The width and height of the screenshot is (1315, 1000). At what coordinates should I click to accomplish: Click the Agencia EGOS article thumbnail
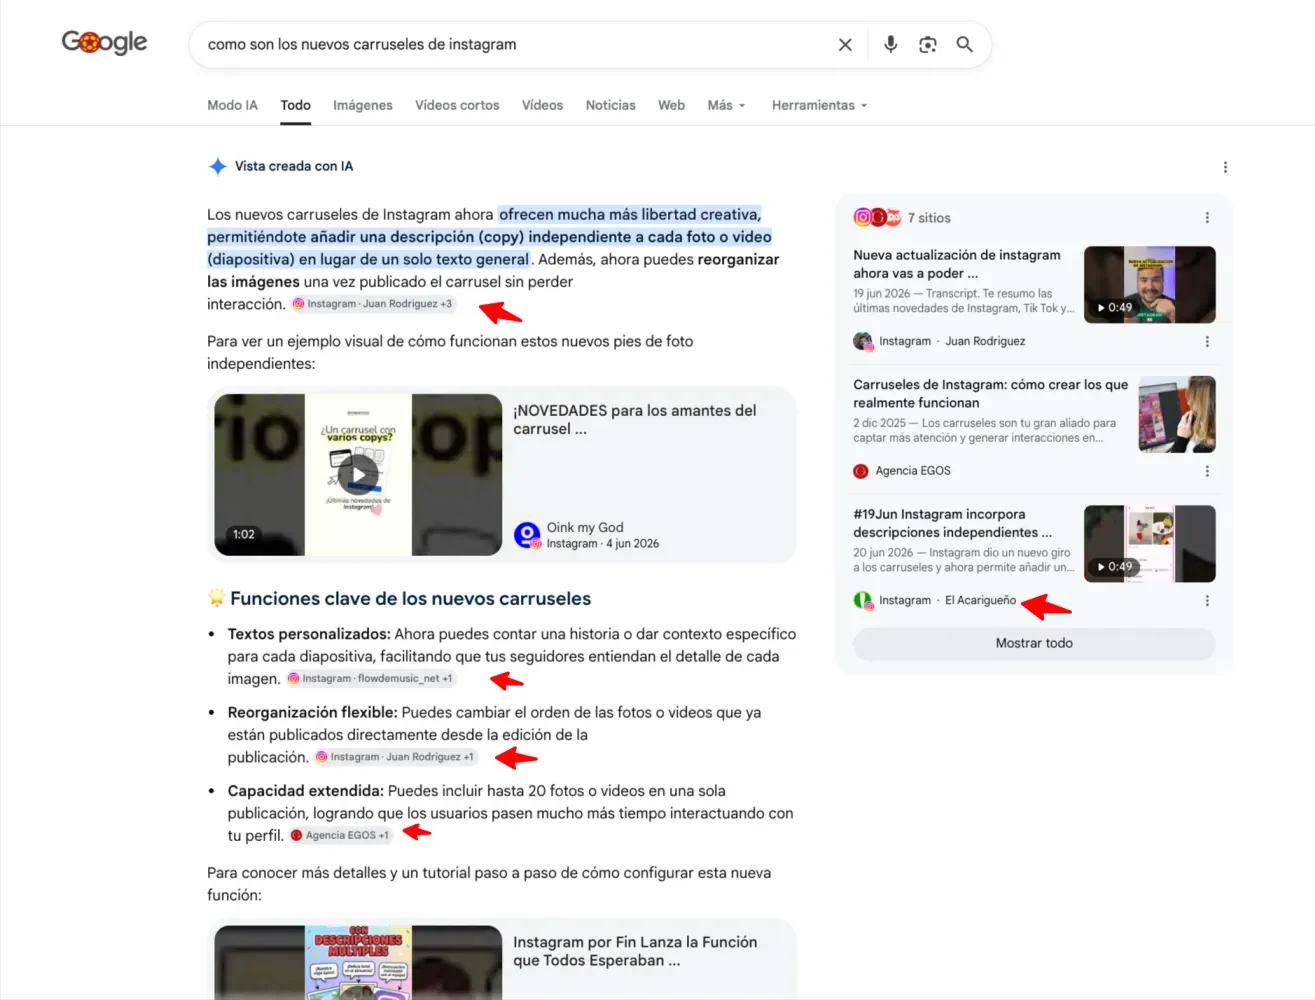pos(1177,414)
